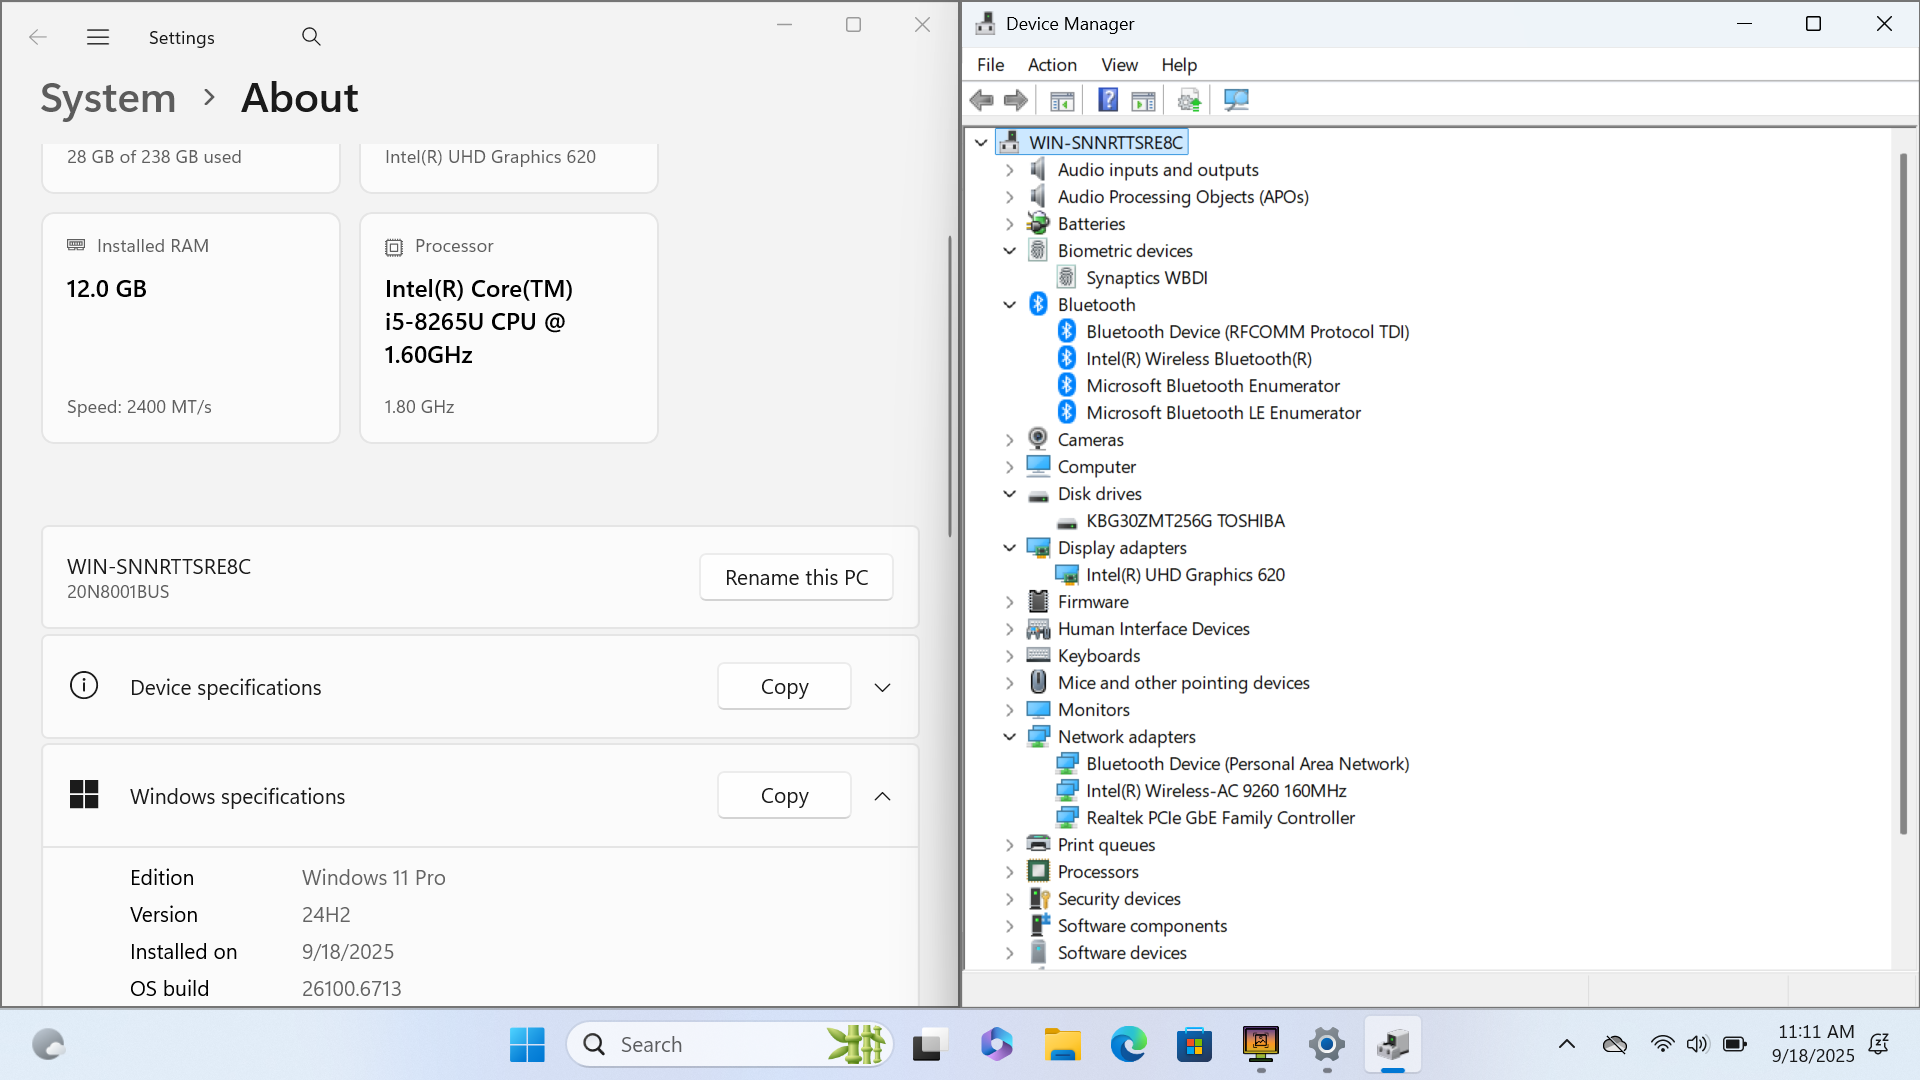Open the Action menu
1920x1080 pixels.
coord(1052,65)
